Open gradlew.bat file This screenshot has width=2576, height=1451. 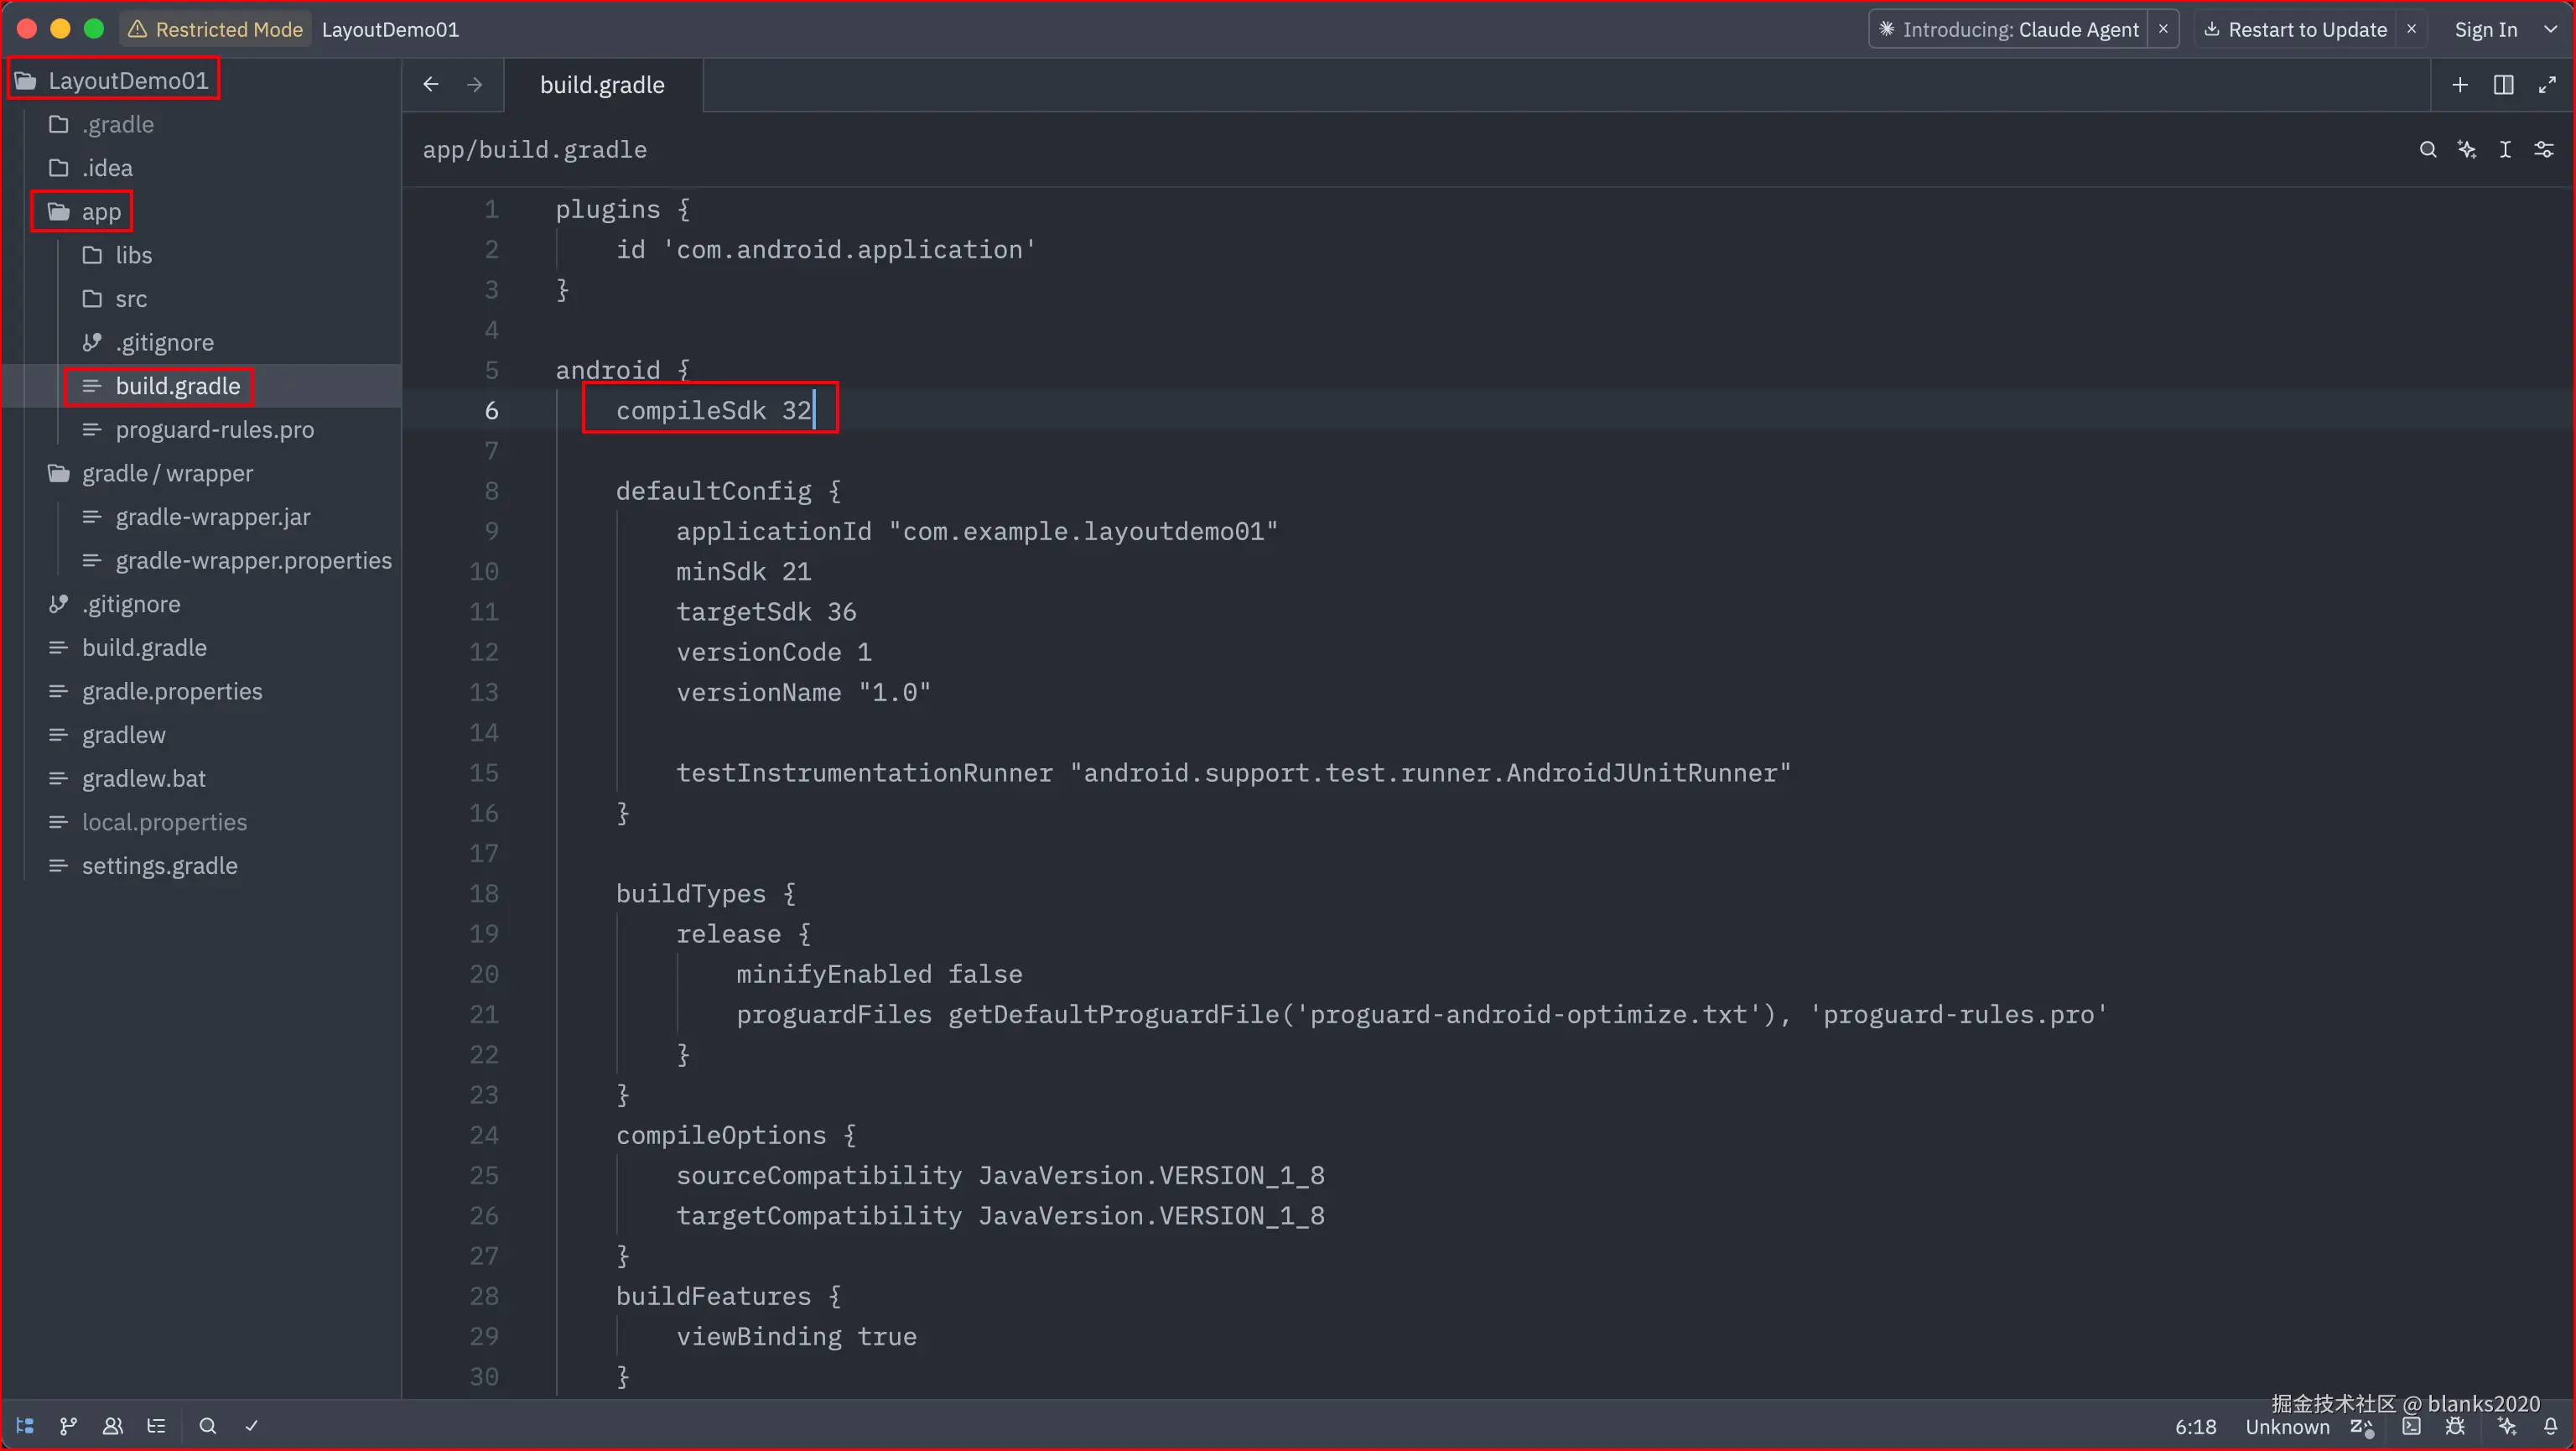point(128,779)
